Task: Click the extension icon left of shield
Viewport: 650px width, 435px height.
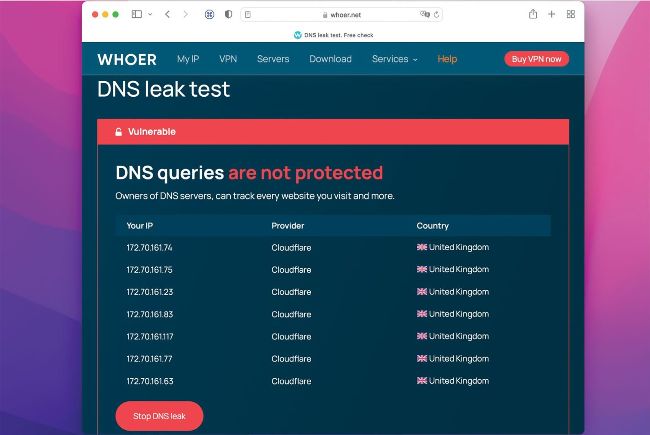Action: (209, 15)
